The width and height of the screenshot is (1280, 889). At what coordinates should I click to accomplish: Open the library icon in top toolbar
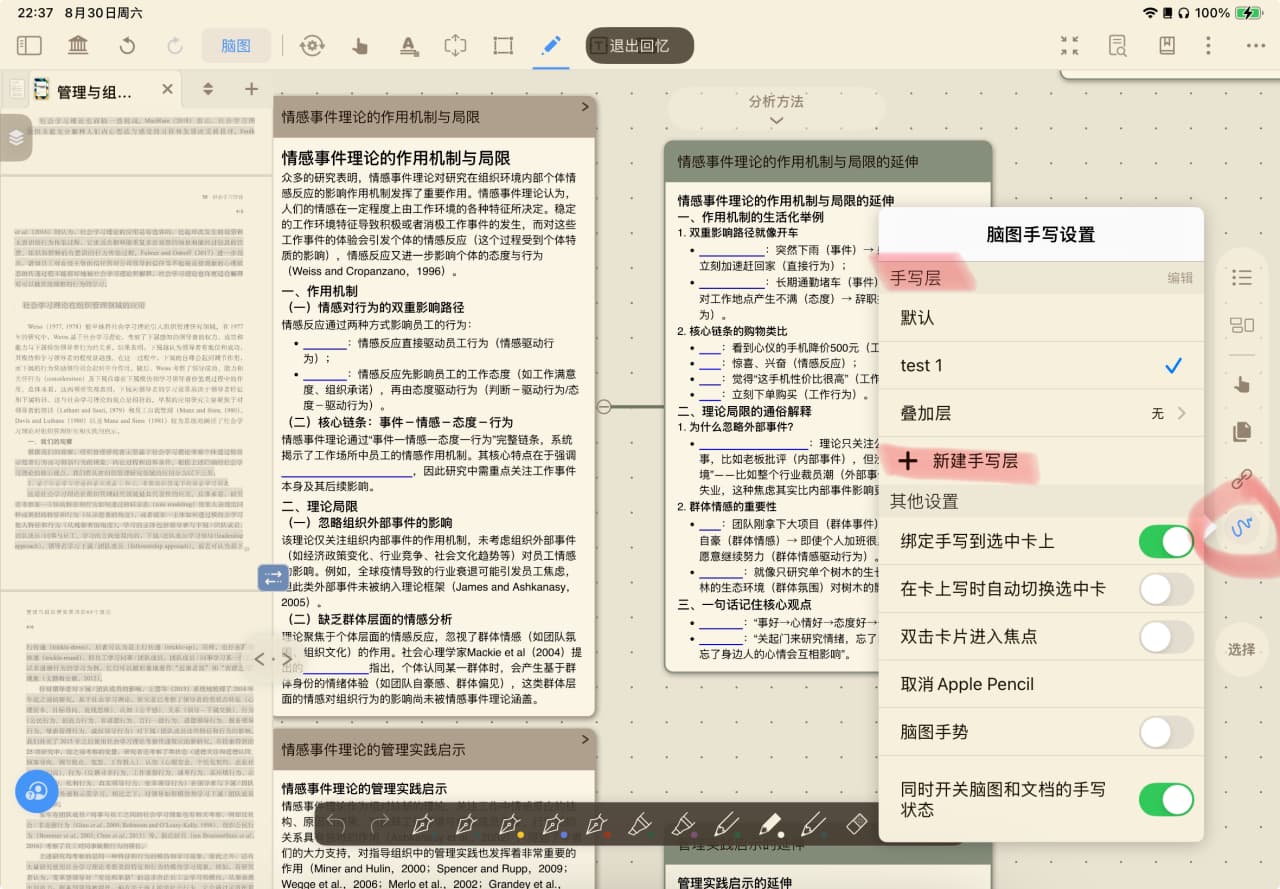[78, 45]
